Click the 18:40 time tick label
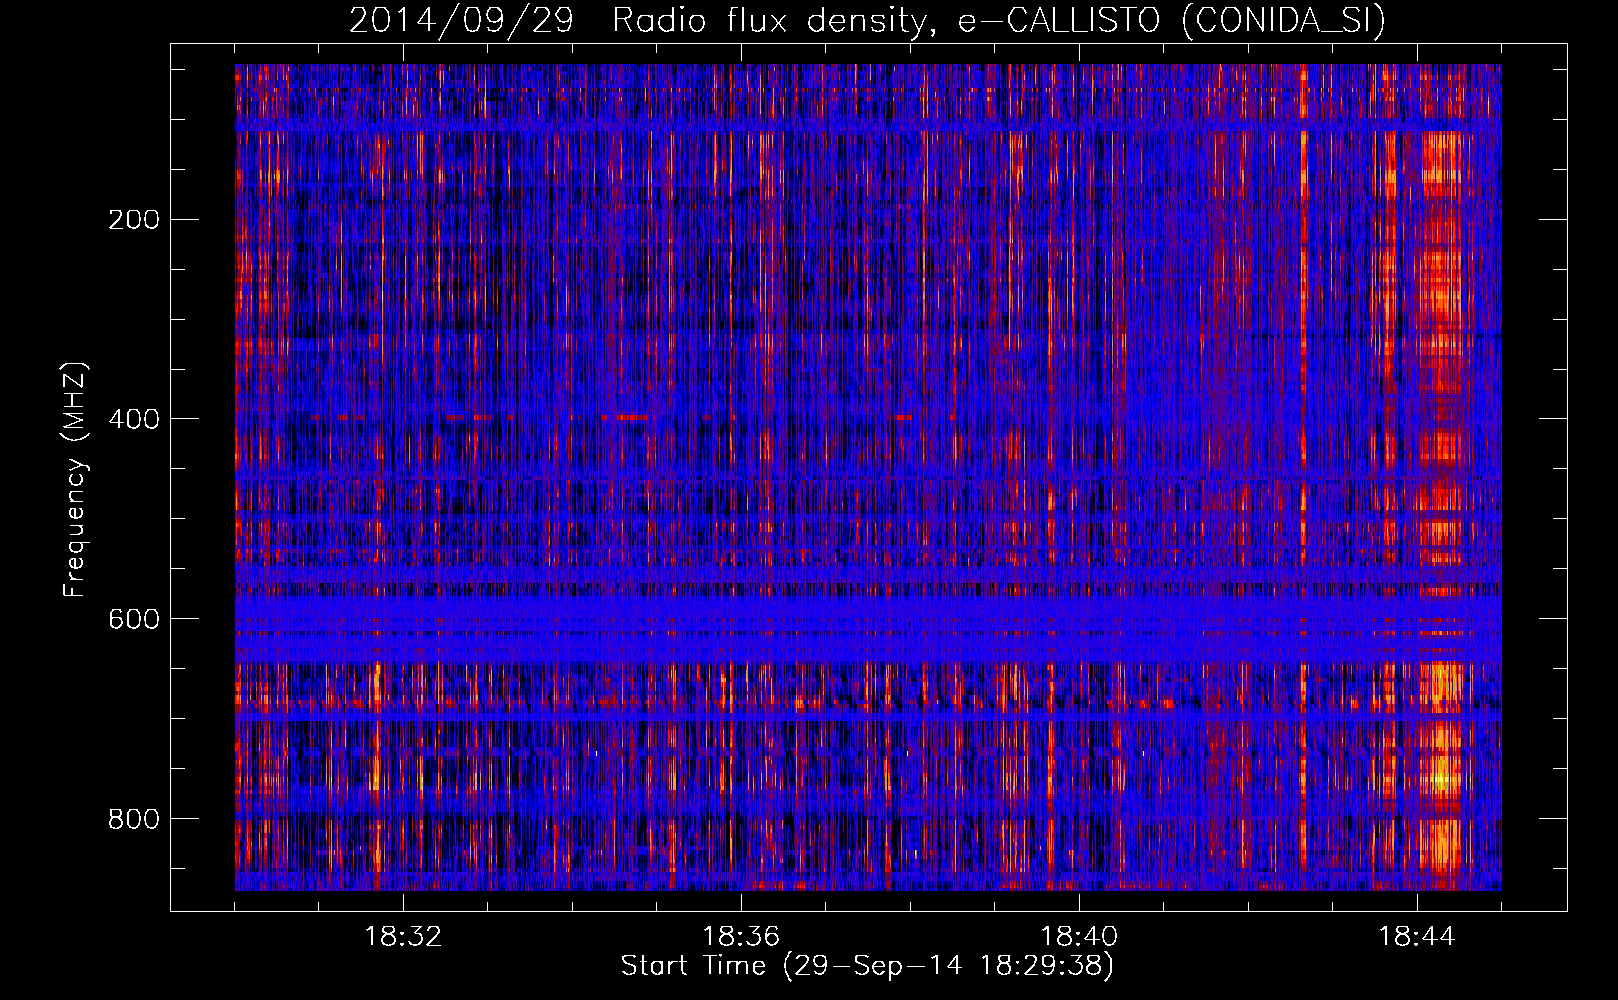 tap(1079, 937)
